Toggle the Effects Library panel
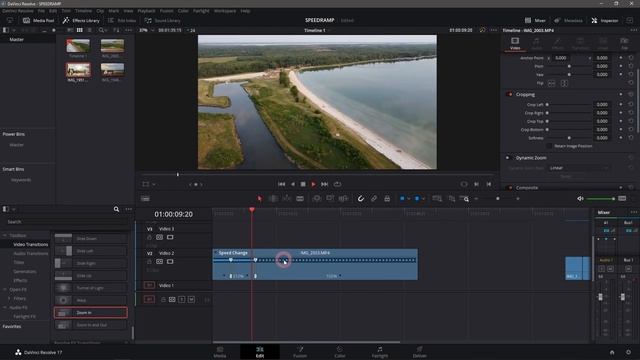The height and width of the screenshot is (360, 640). 81,20
